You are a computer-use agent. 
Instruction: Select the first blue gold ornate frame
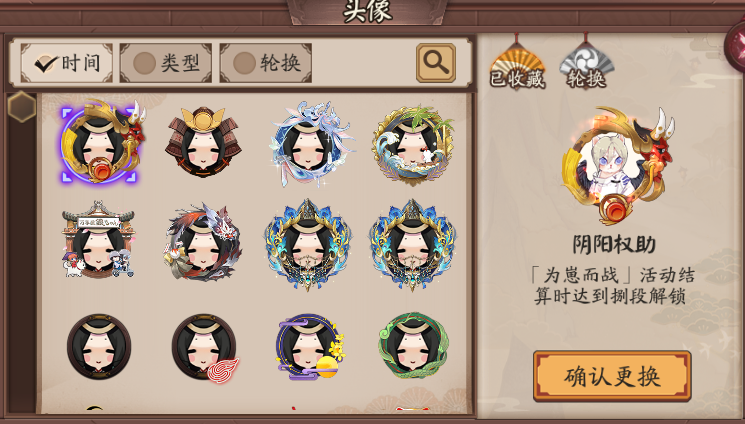(308, 245)
